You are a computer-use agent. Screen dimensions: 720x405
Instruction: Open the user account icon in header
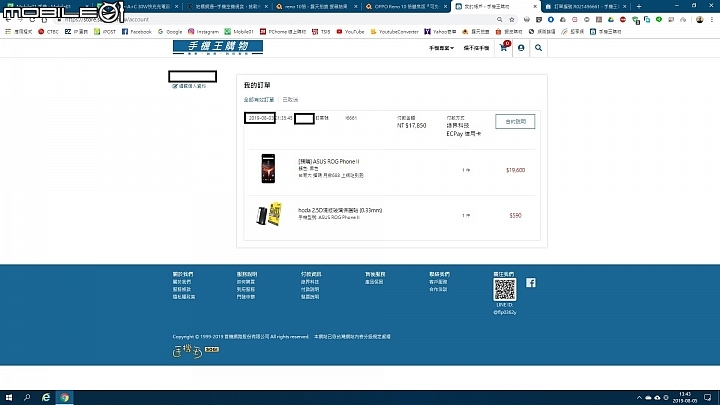point(521,48)
